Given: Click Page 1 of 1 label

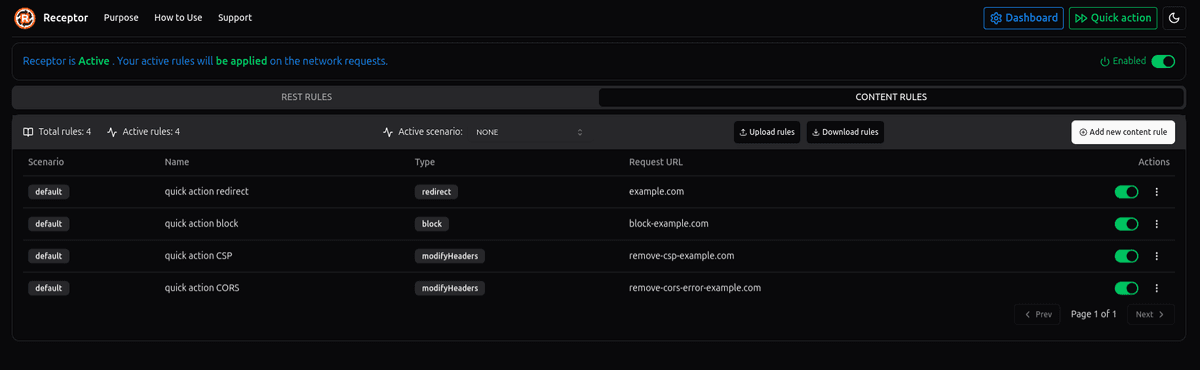Looking at the screenshot, I should tap(1093, 314).
